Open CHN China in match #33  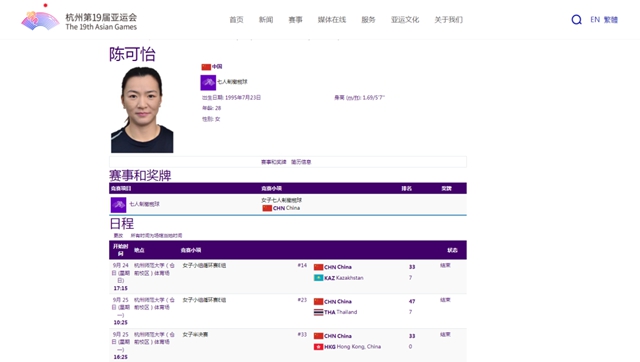tap(338, 336)
